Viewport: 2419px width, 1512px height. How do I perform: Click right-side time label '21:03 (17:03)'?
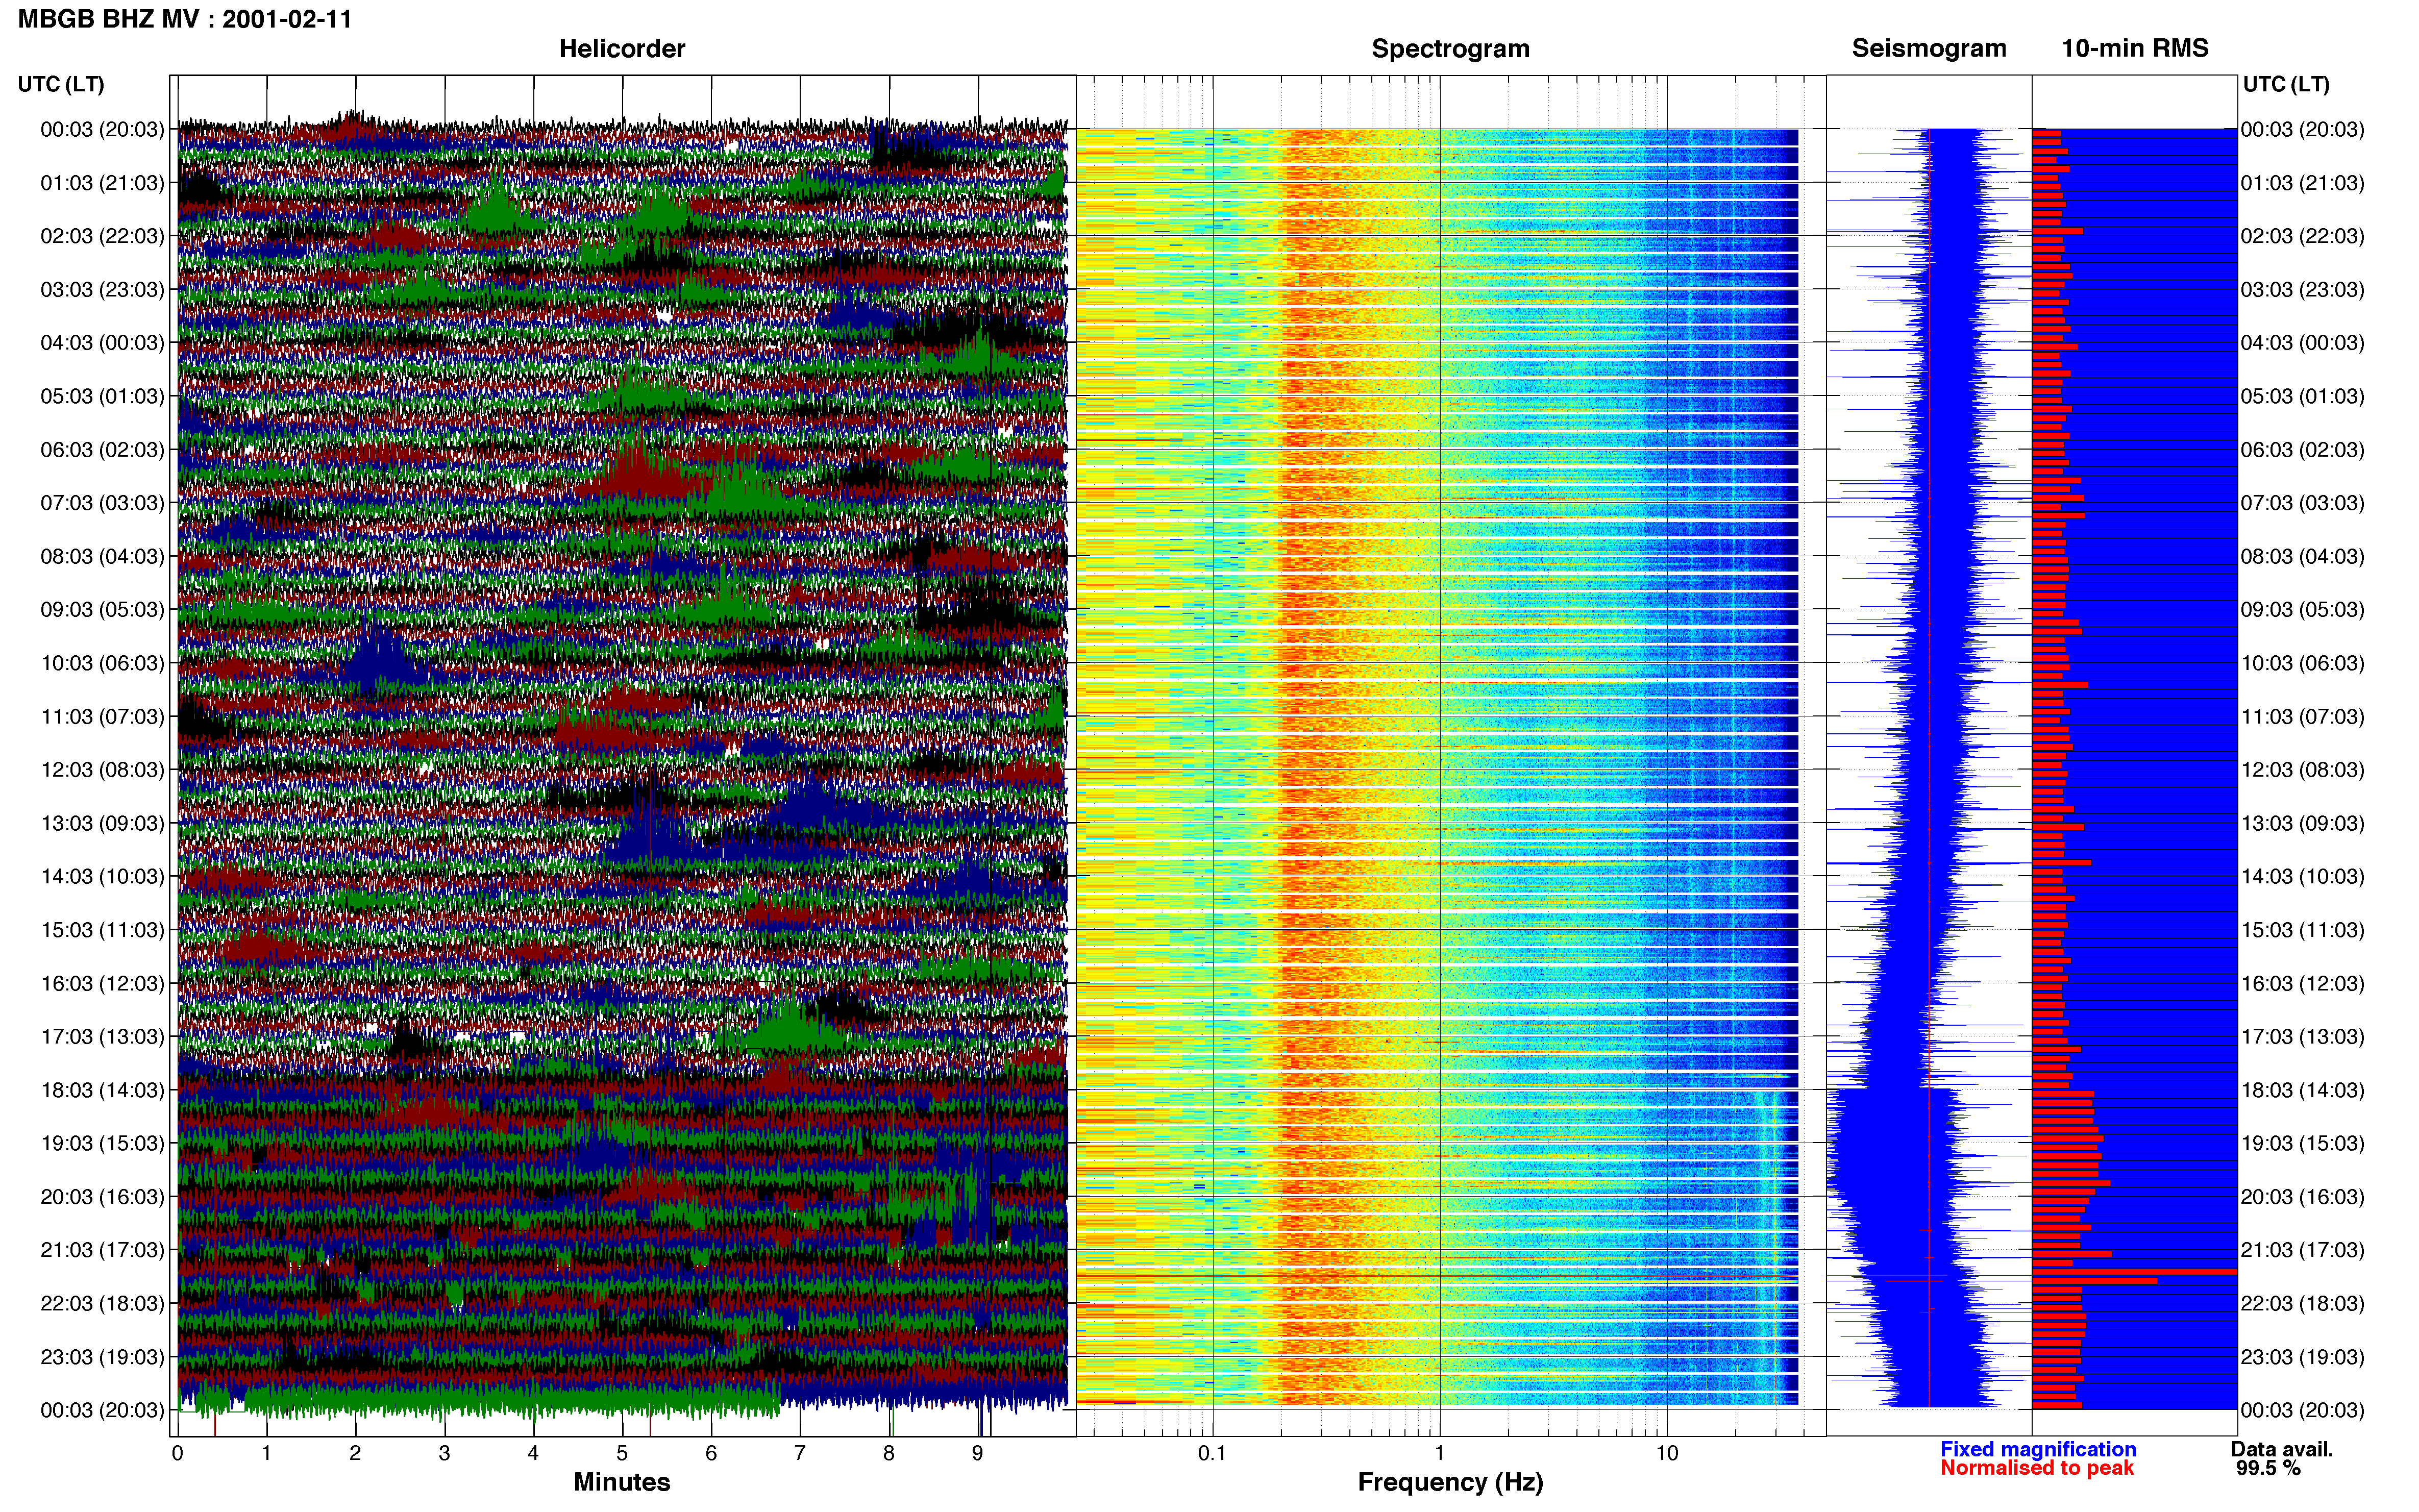[2302, 1250]
